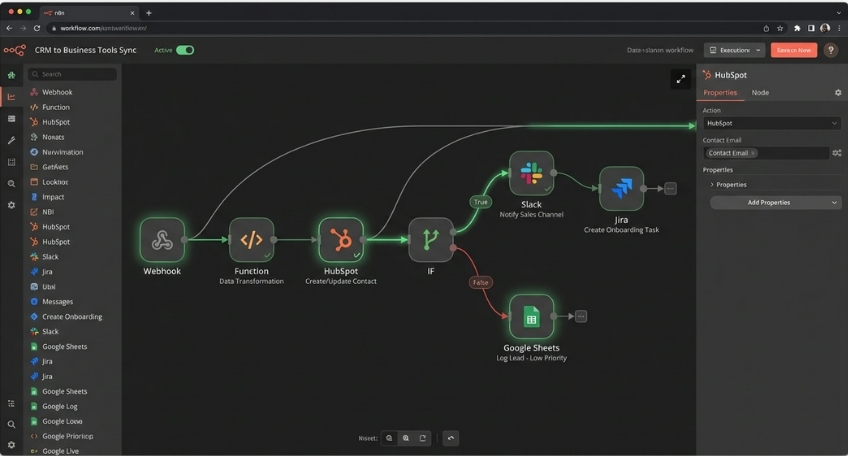Select the IF branch node
The height and width of the screenshot is (456, 848).
(x=431, y=240)
